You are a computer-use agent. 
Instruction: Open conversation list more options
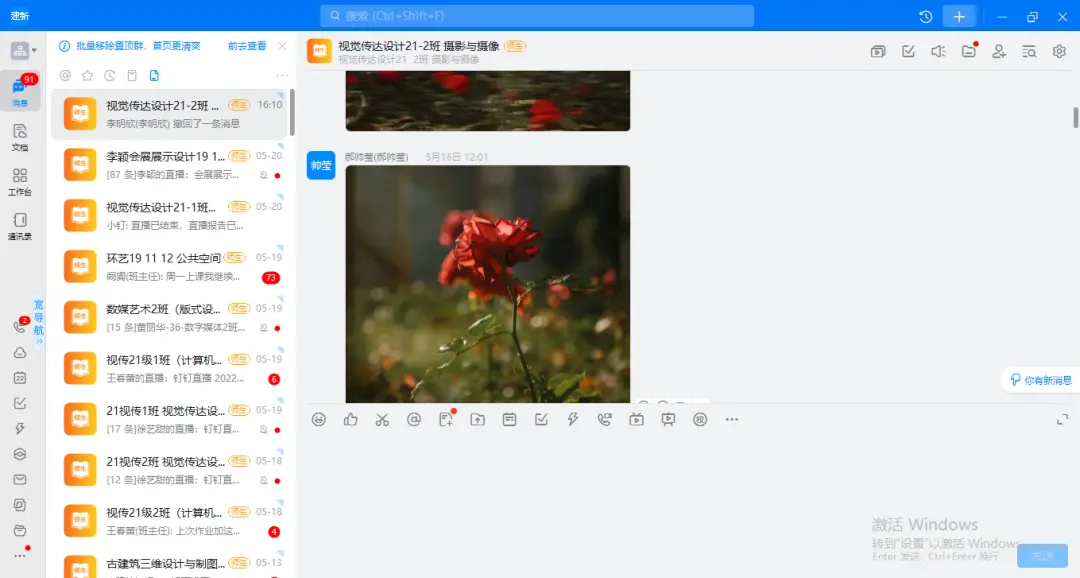coord(282,76)
